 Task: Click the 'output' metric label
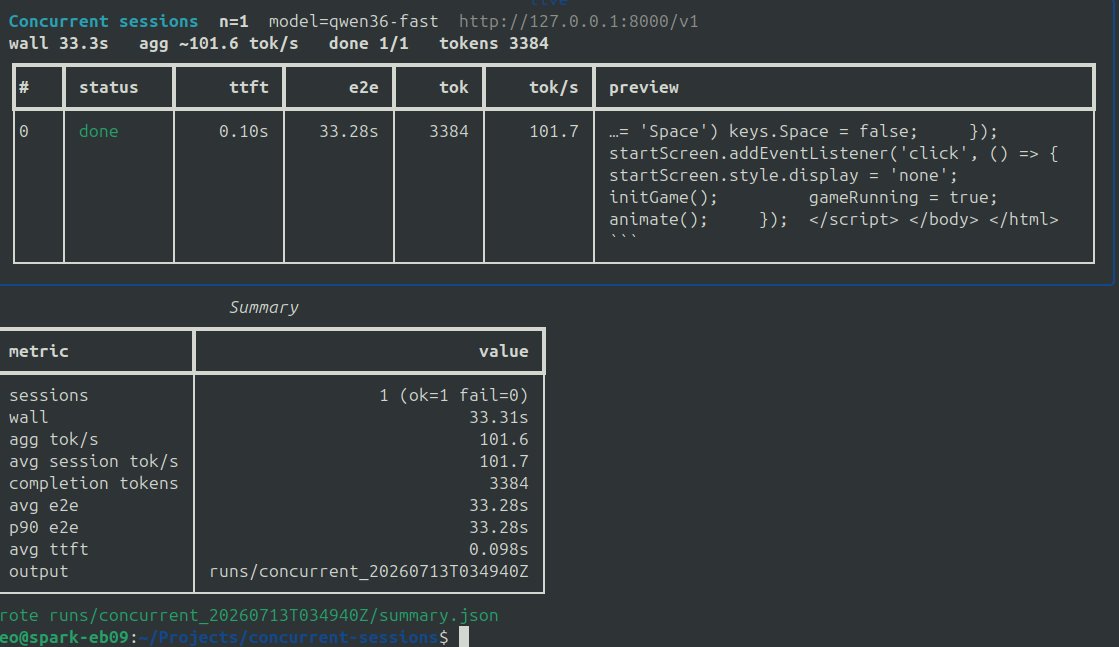point(39,571)
